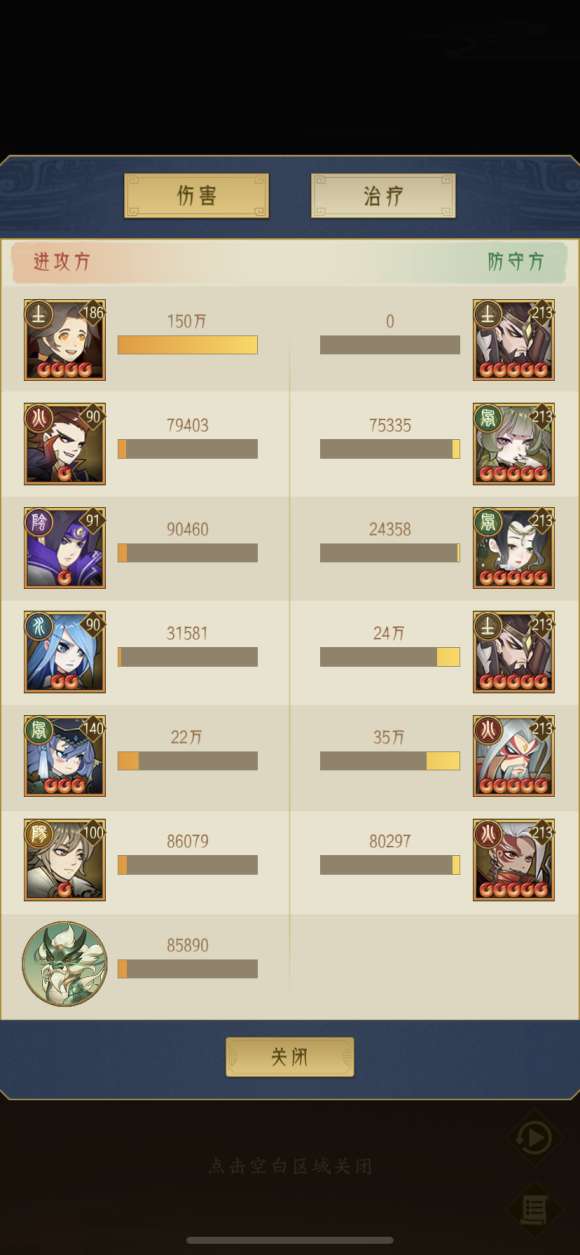
Task: Select the level 186 attacker hero portrait
Action: [65, 340]
